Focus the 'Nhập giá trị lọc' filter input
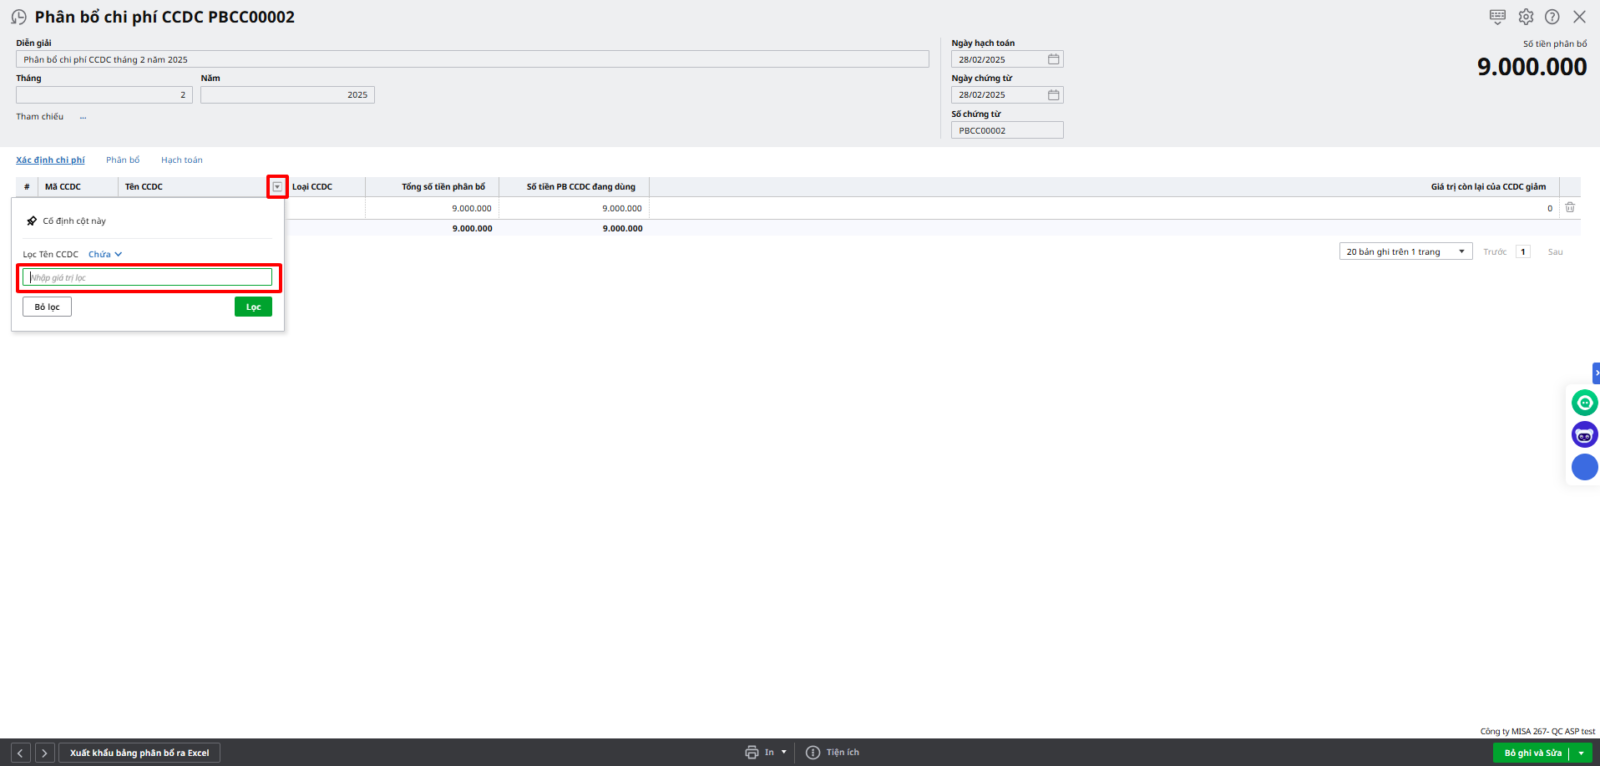1600x766 pixels. (x=148, y=278)
